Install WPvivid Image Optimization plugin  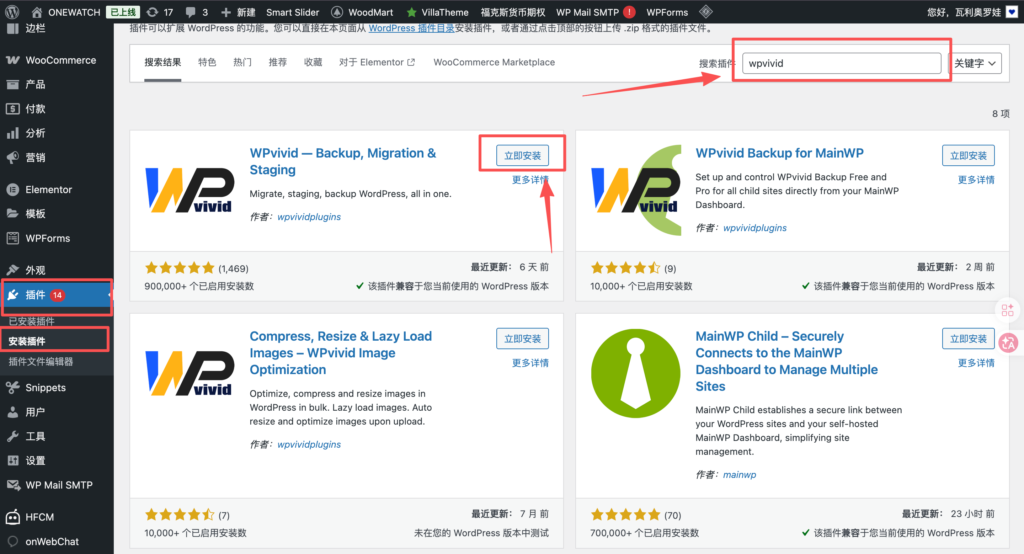tap(522, 338)
